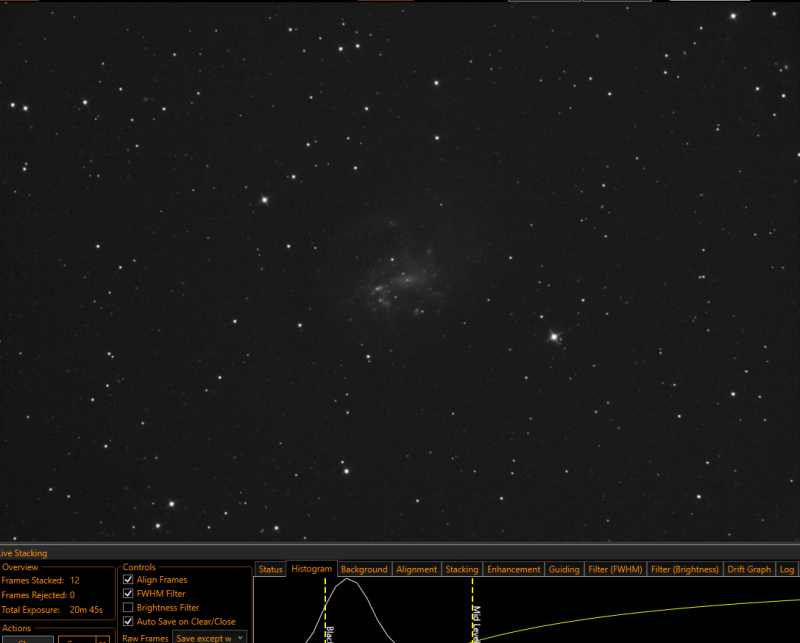
Task: Expand the Raw Frames save dropdown
Action: 209,637
